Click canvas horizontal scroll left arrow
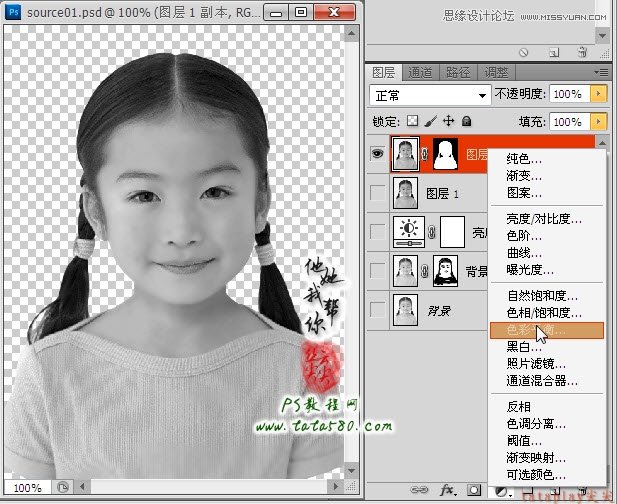Screen dimensions: 617x504 [82, 487]
